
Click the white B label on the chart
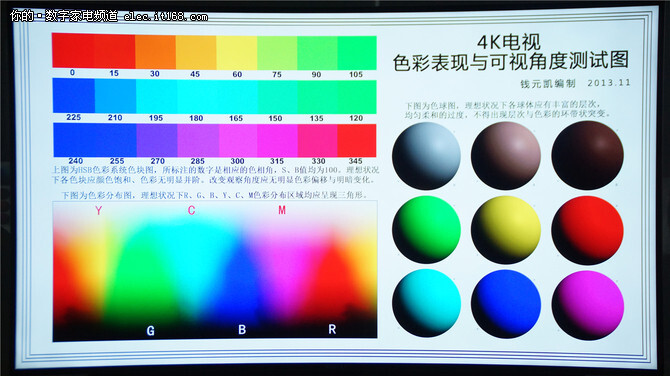[242, 329]
